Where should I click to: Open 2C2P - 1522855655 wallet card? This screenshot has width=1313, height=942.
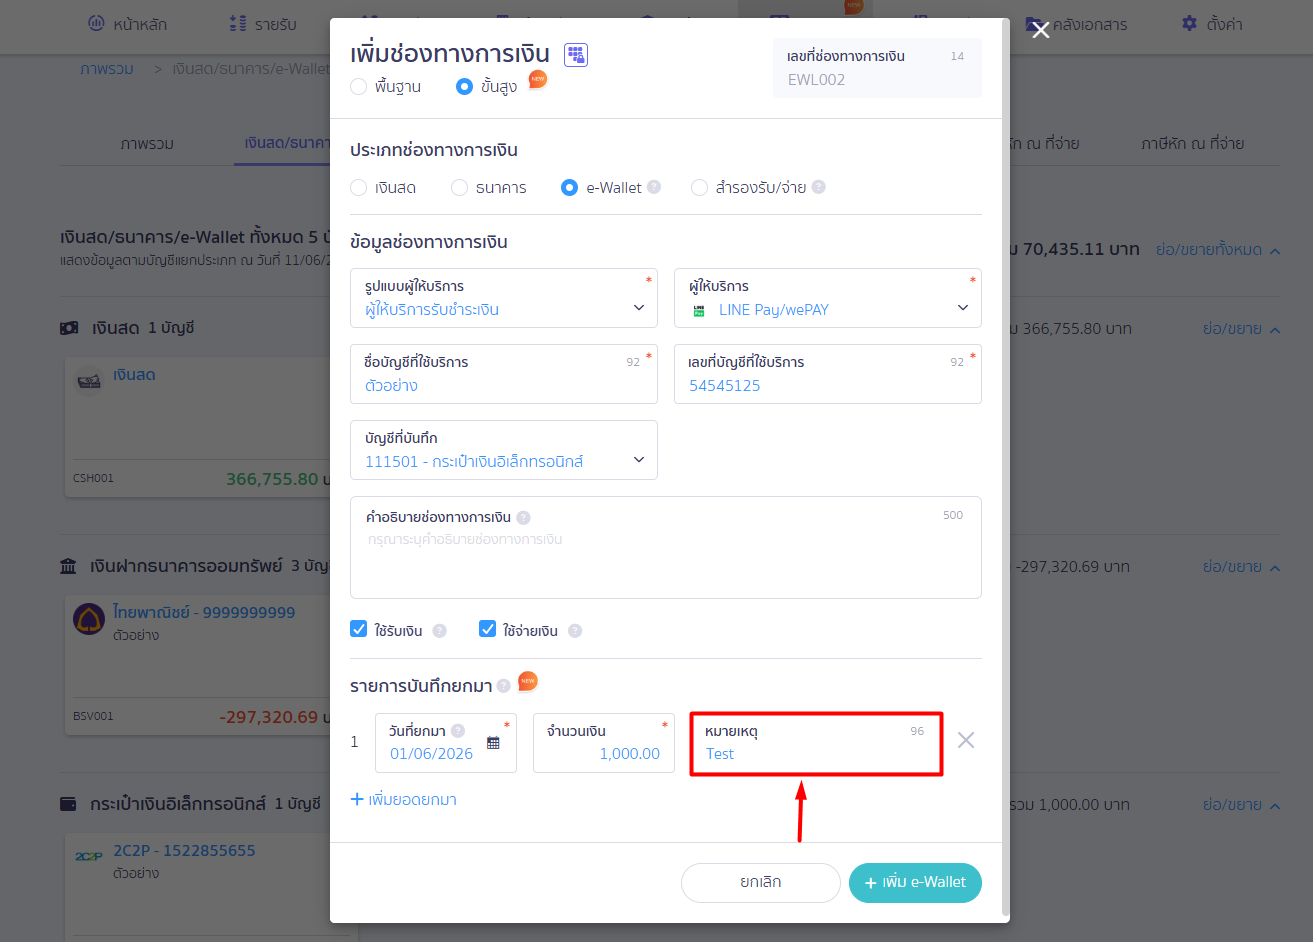[184, 850]
